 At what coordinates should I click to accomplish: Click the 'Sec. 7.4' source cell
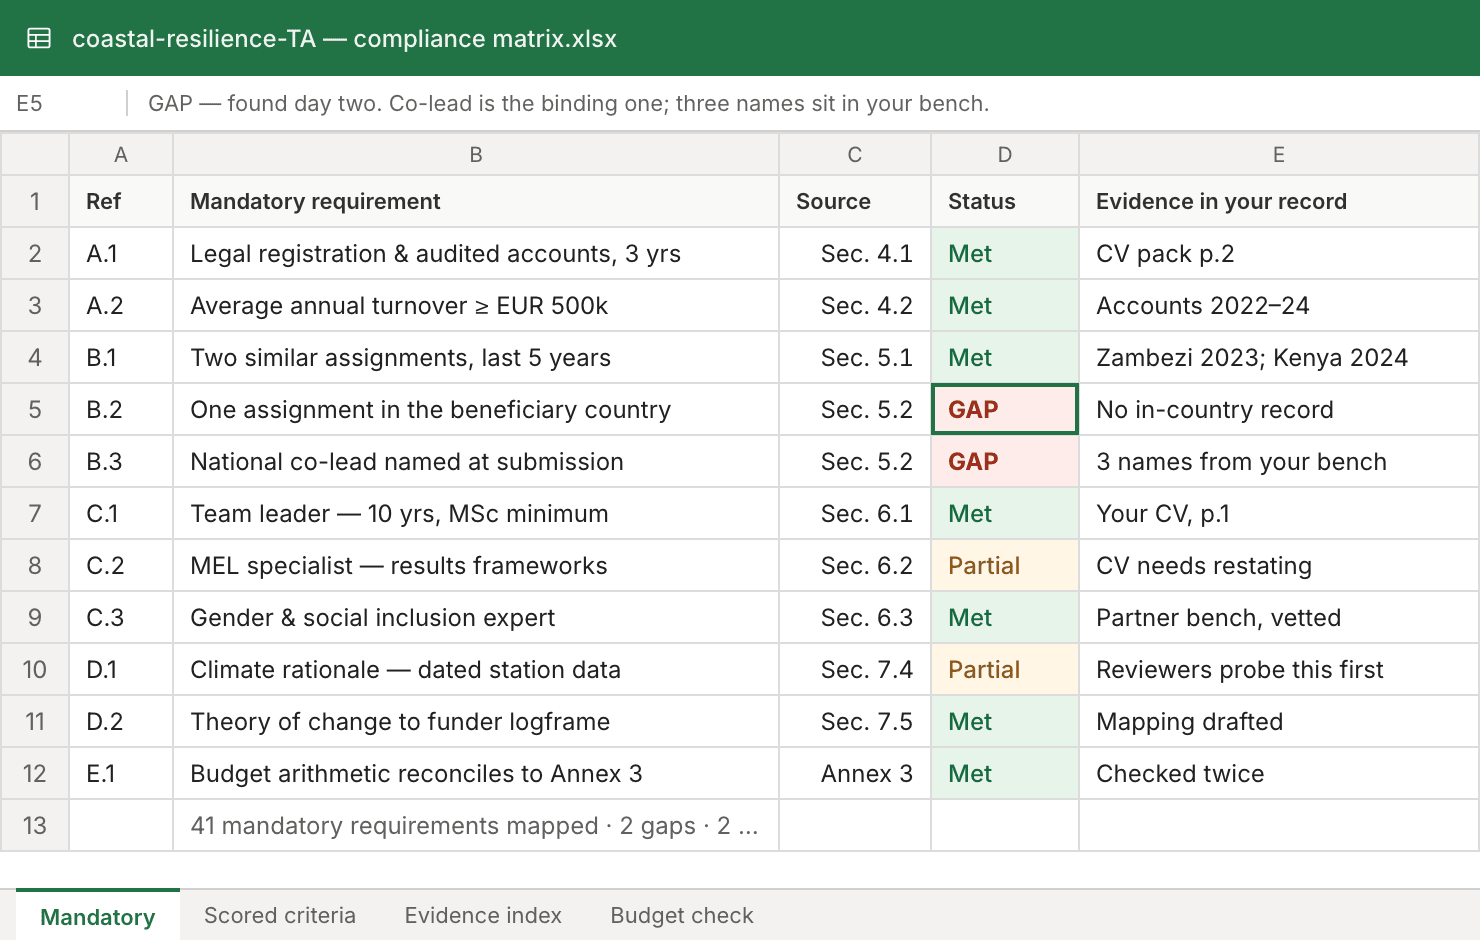click(x=855, y=669)
